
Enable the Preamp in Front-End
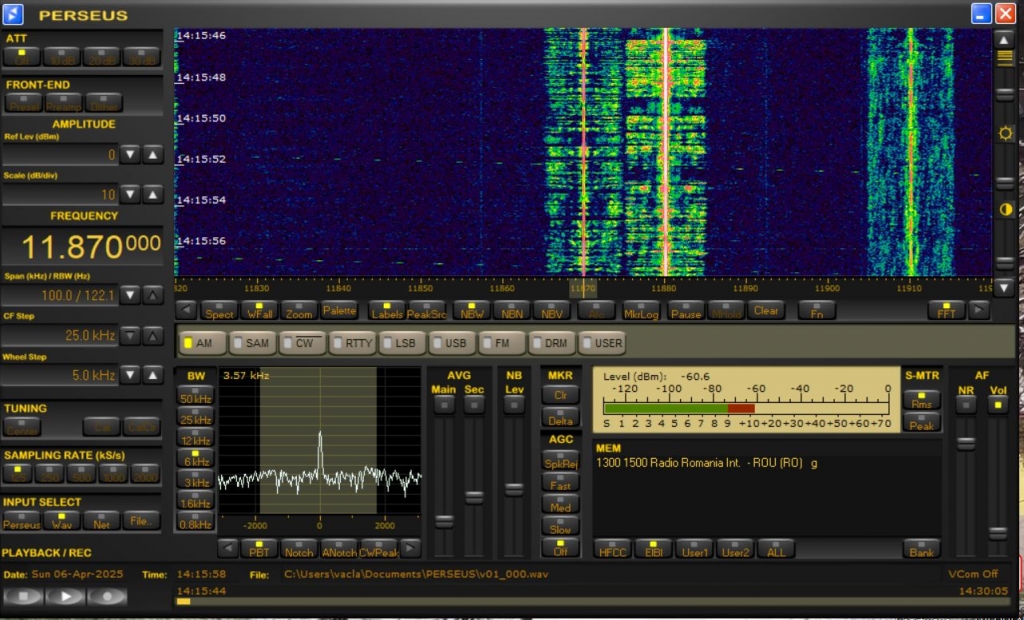tap(63, 103)
